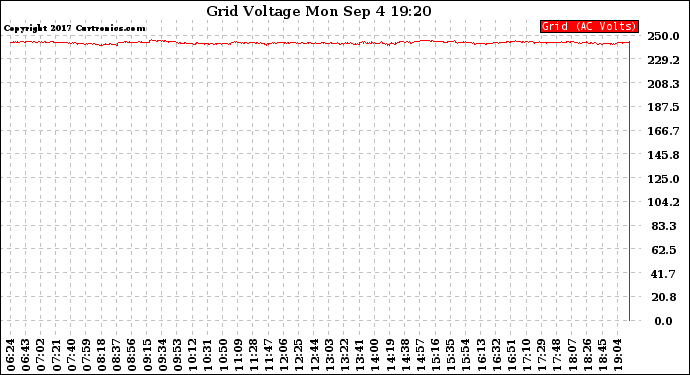690x375 pixels.
Task: Click the 15:54 time axis label
Action: point(466,355)
